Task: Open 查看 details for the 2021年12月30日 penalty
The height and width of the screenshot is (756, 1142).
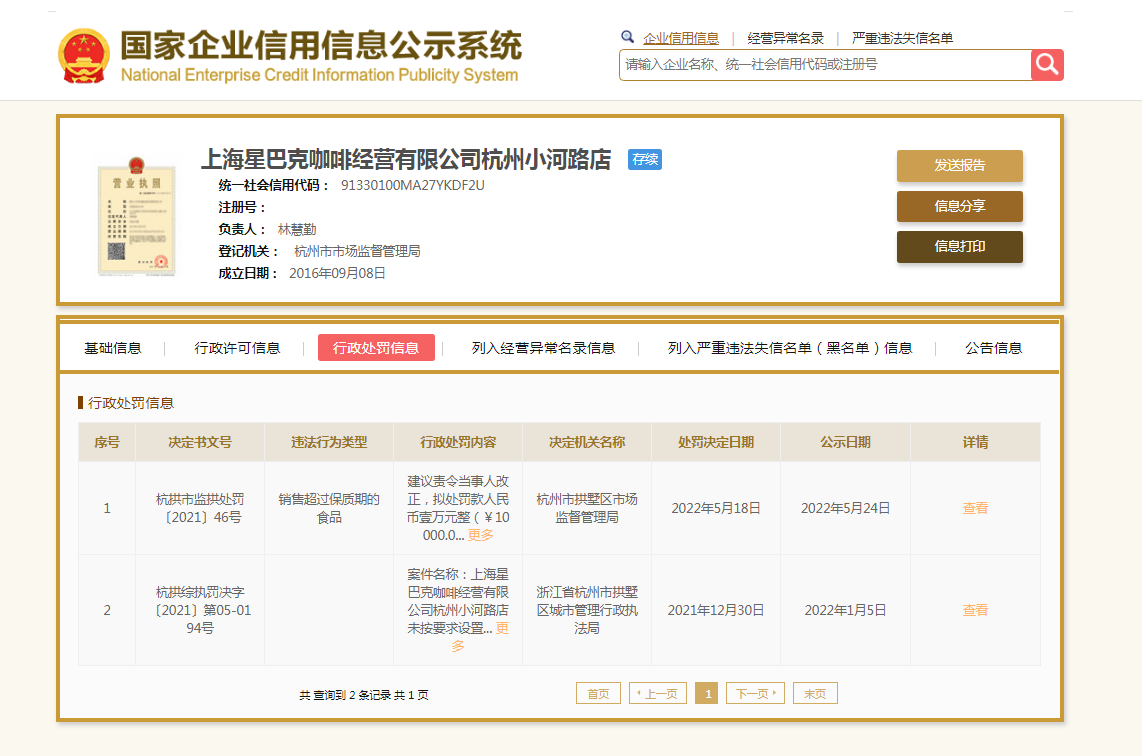Action: point(975,610)
